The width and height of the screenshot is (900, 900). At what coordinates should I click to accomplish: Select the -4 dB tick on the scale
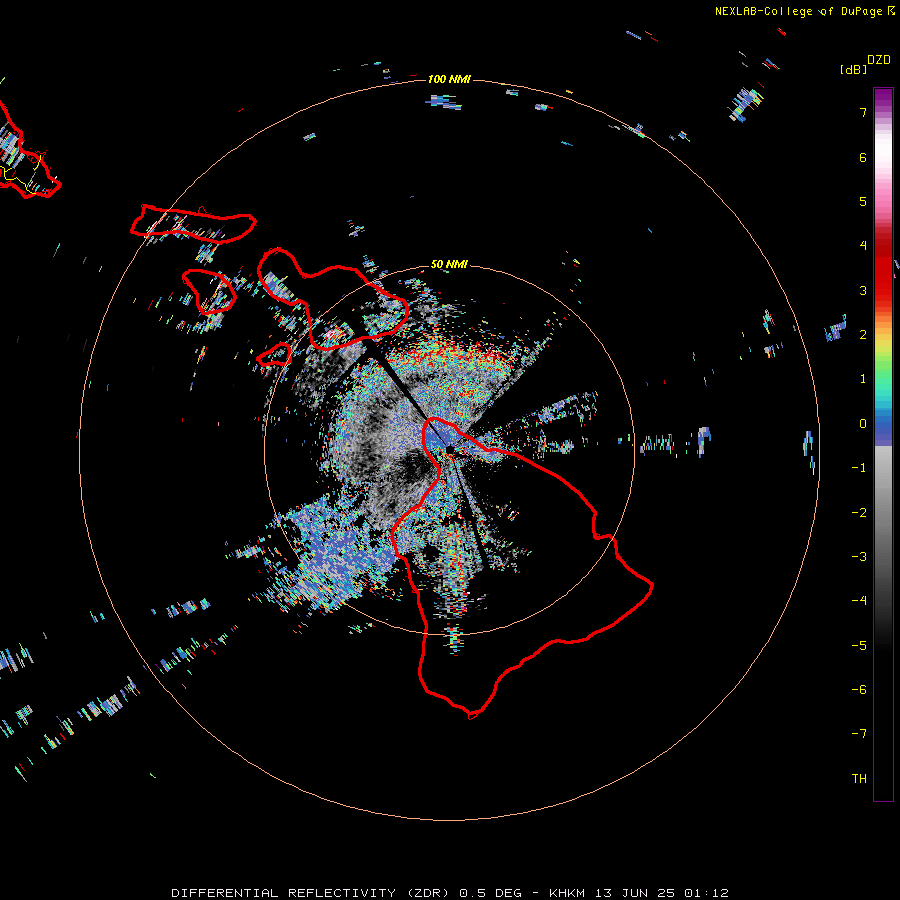pos(859,601)
